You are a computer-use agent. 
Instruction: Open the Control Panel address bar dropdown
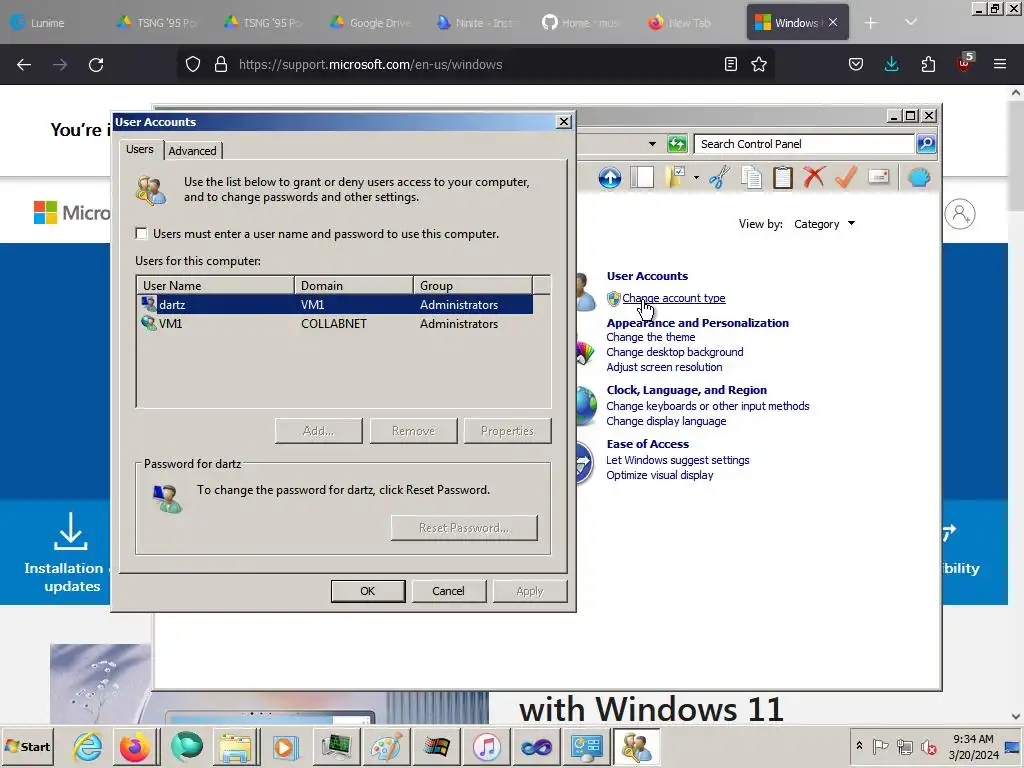coord(652,144)
